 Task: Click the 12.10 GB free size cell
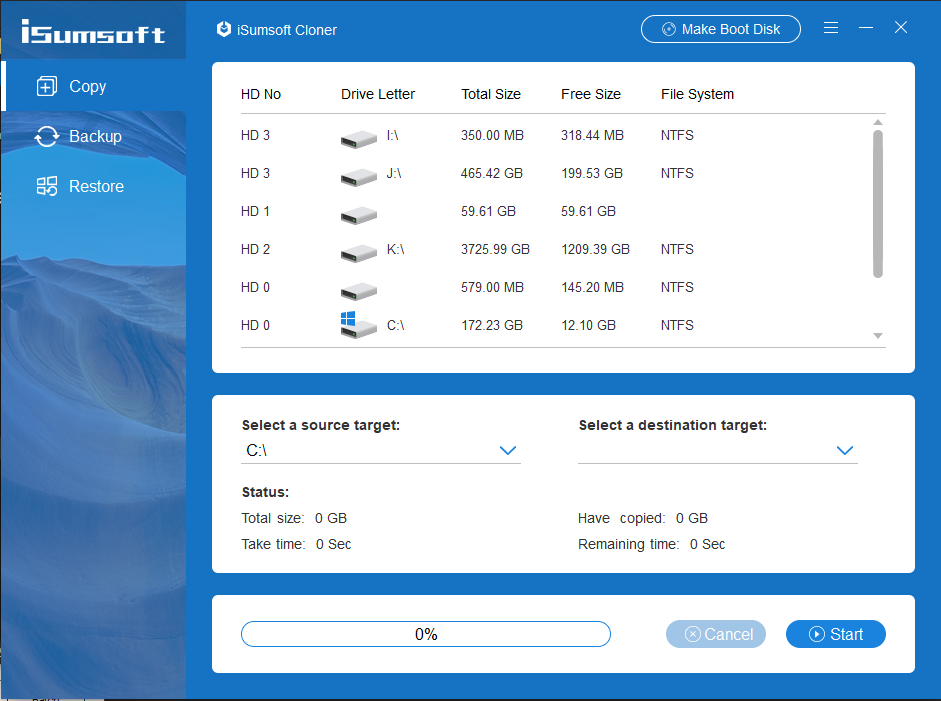tap(589, 325)
